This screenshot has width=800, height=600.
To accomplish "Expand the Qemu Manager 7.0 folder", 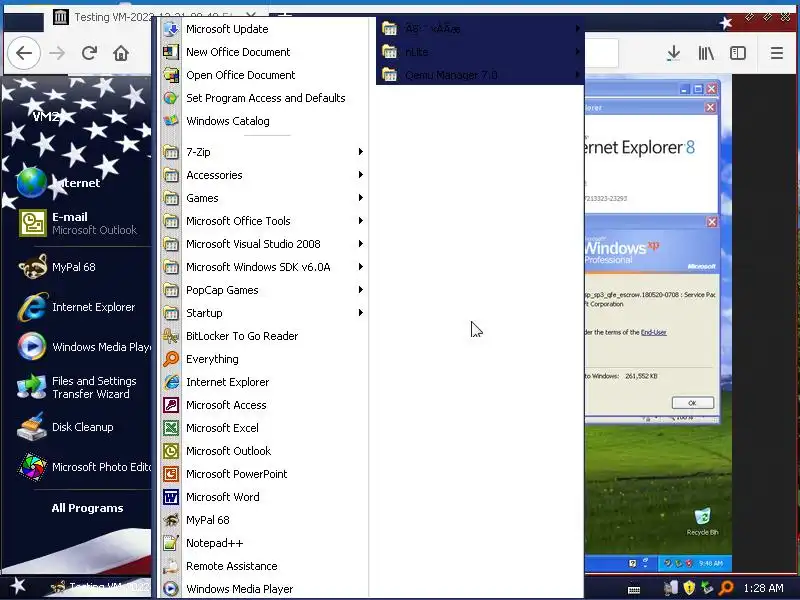I will [480, 75].
